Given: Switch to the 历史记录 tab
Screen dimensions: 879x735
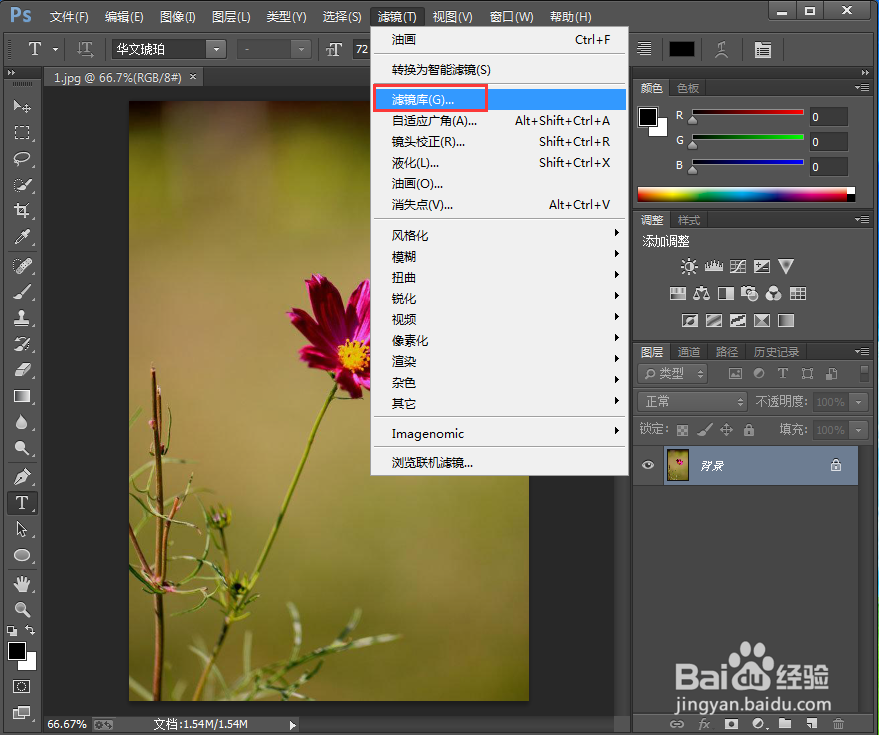Looking at the screenshot, I should pos(776,352).
